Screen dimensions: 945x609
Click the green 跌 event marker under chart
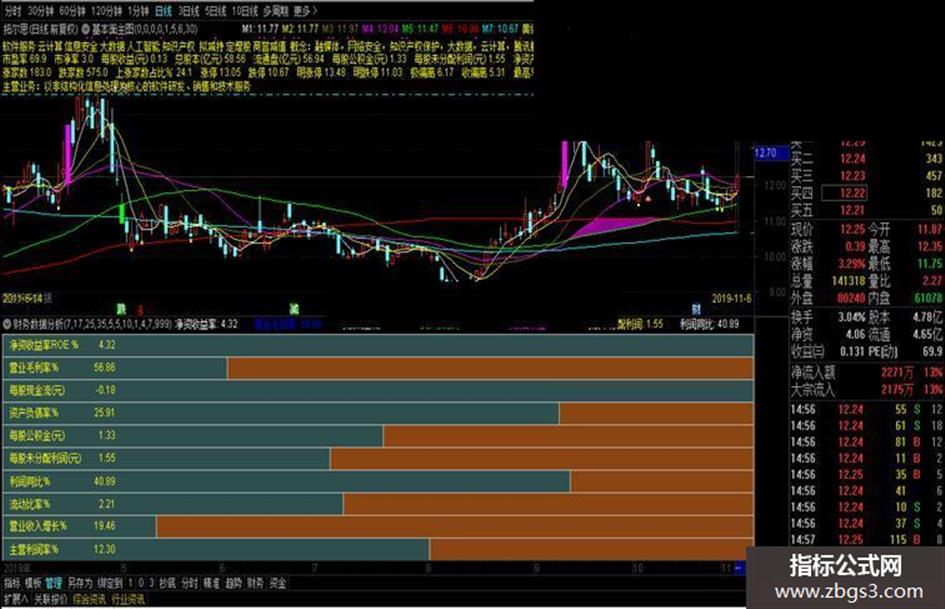(x=121, y=309)
